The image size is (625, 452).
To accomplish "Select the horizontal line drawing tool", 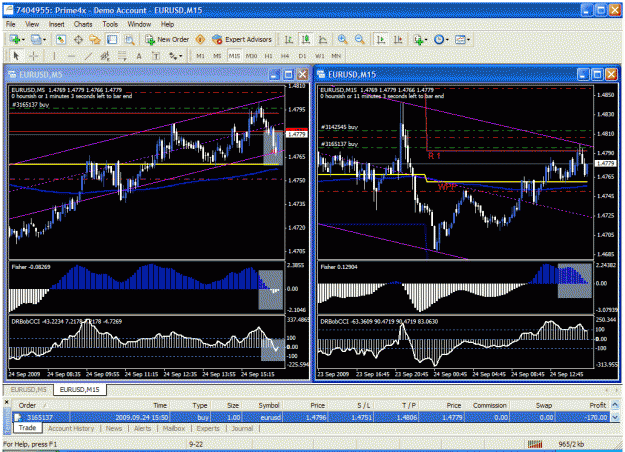I will [x=71, y=56].
